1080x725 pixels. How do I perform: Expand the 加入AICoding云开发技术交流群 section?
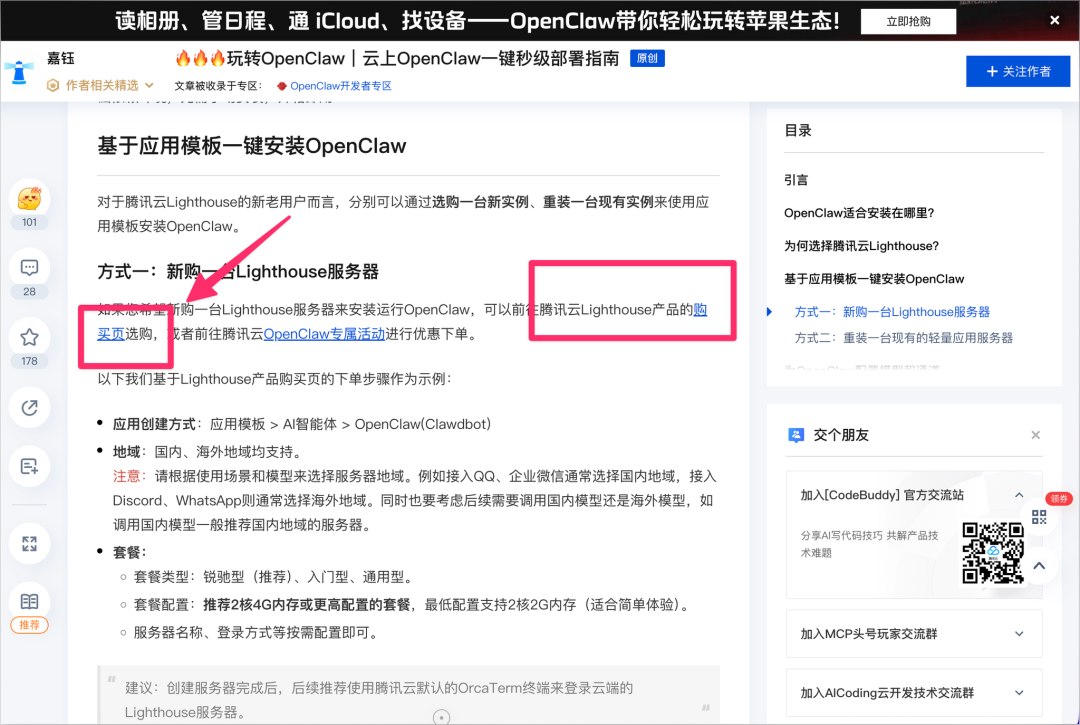[1019, 692]
